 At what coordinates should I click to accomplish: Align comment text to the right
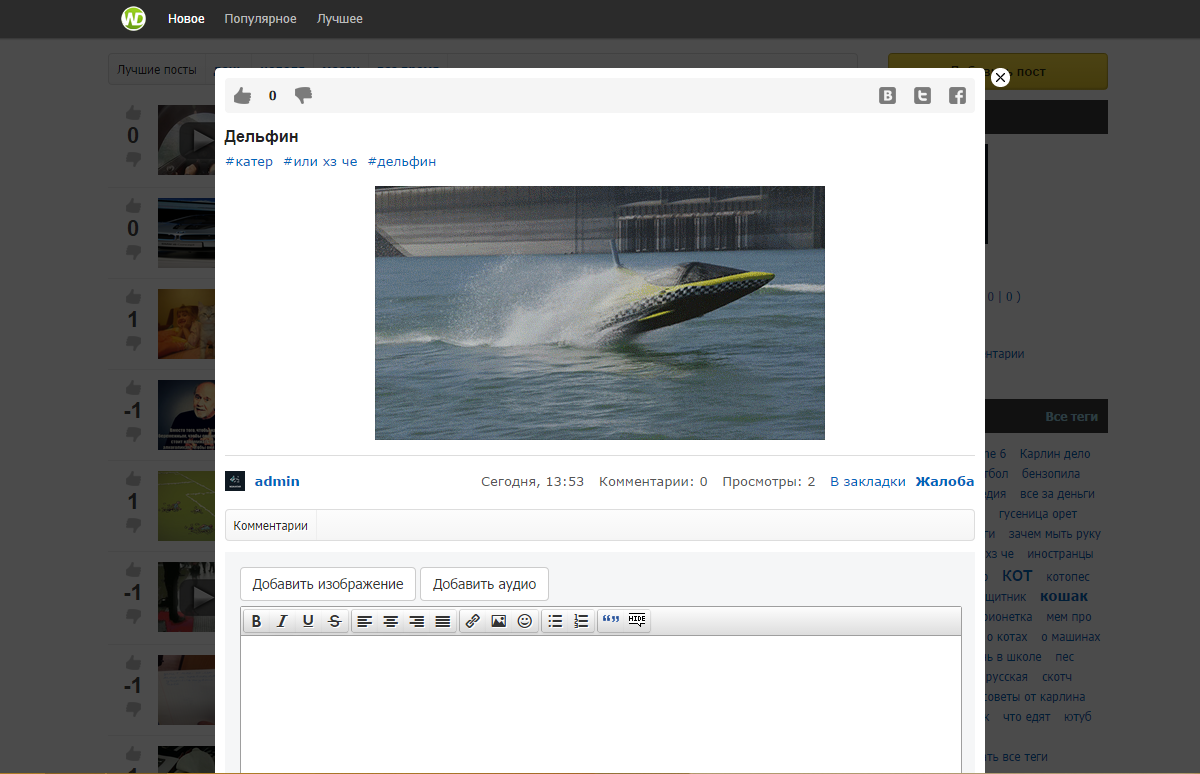click(417, 621)
